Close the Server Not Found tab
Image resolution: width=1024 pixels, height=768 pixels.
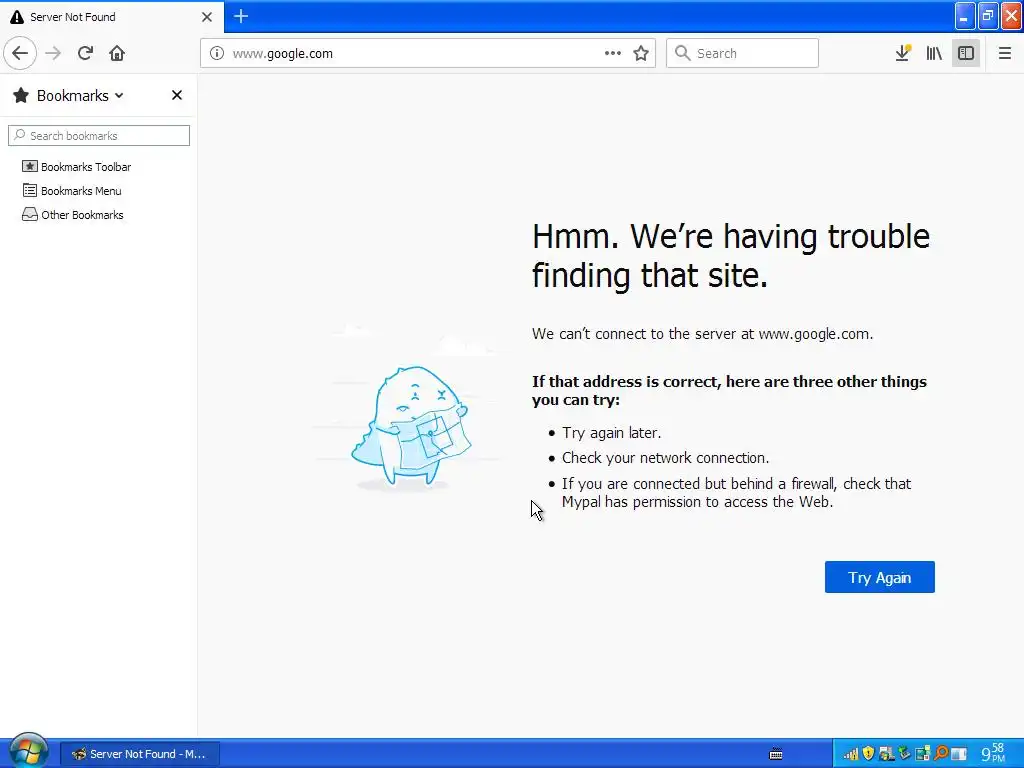[x=207, y=17]
